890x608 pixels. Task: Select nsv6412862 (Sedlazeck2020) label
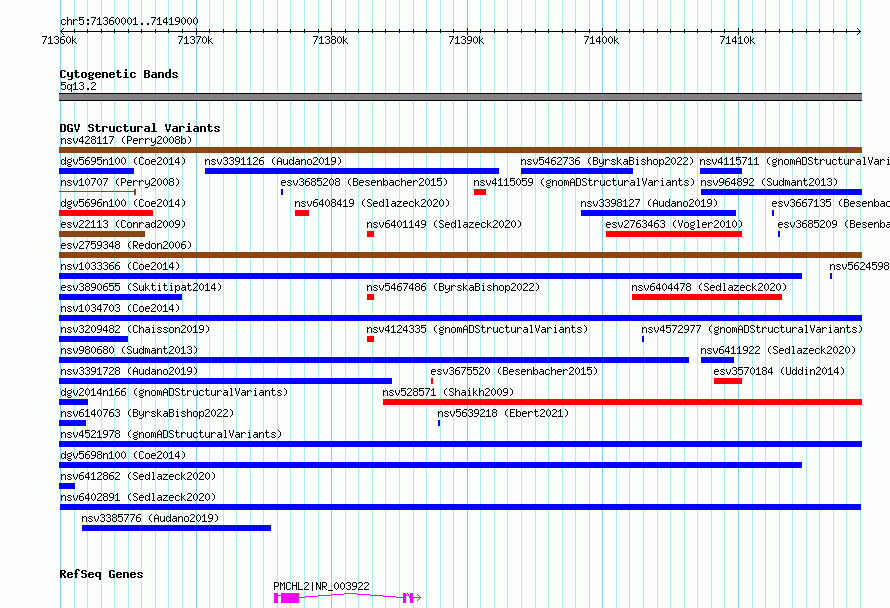138,476
